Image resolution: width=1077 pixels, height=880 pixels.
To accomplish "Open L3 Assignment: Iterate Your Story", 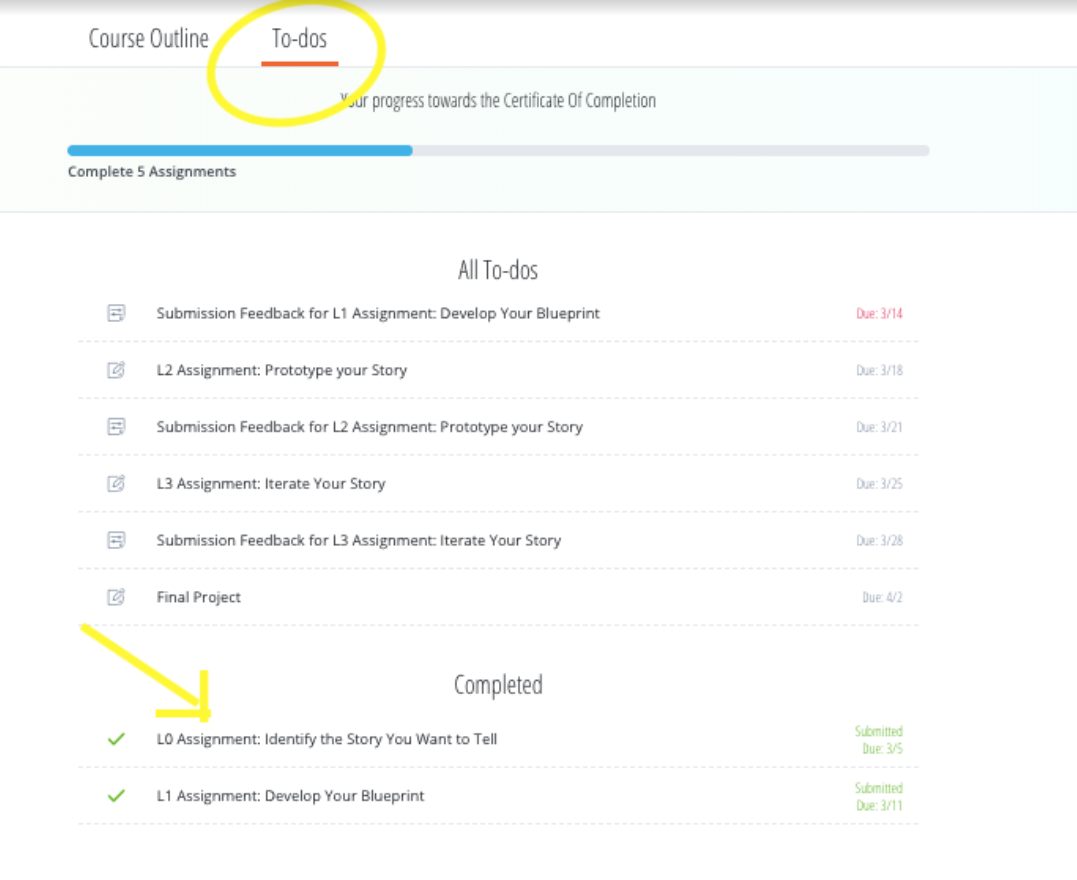I will pos(270,484).
